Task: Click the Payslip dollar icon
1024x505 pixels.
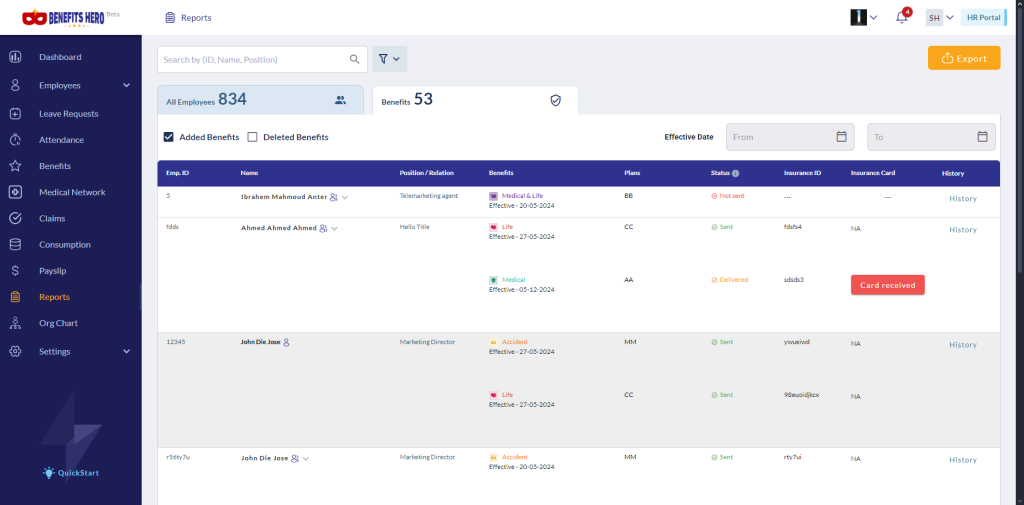Action: pyautogui.click(x=16, y=270)
